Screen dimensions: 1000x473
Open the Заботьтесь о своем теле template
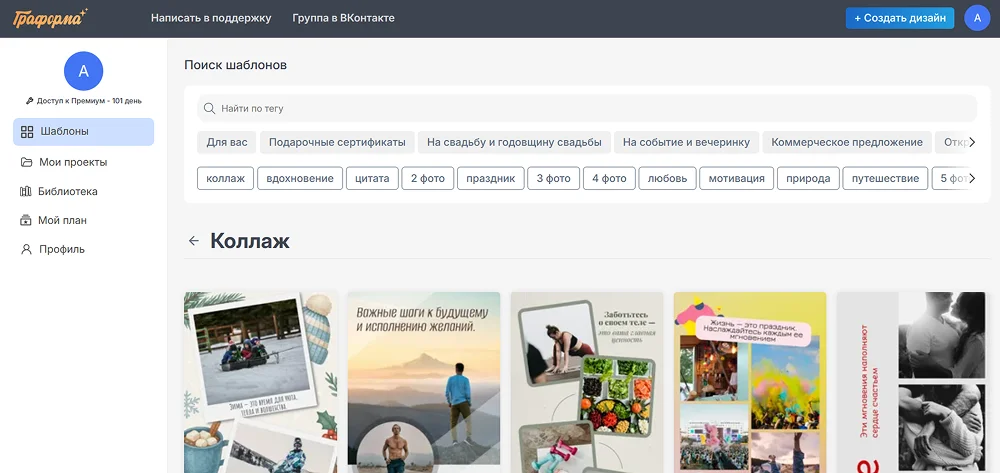coord(587,382)
